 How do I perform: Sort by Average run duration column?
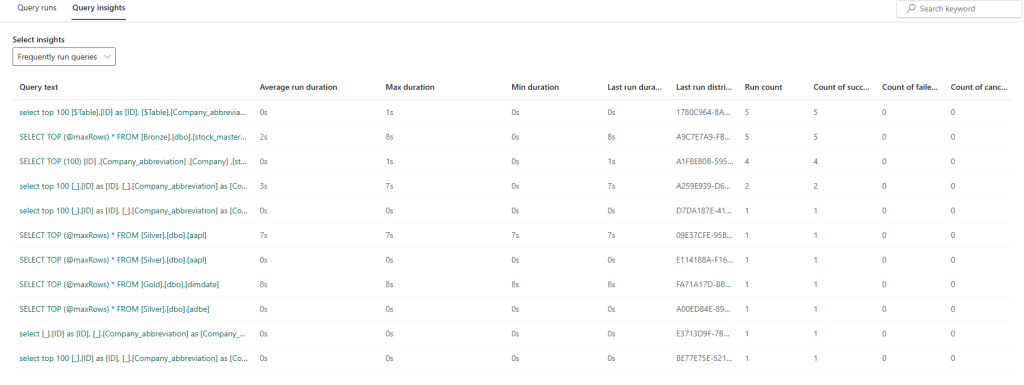[x=298, y=87]
